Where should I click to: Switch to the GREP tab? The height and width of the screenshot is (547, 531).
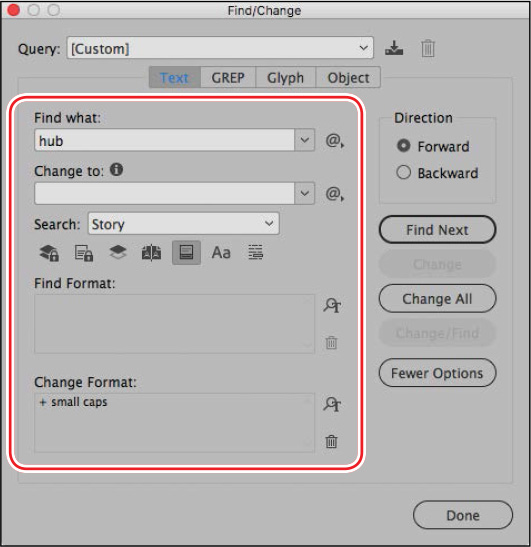point(228,77)
